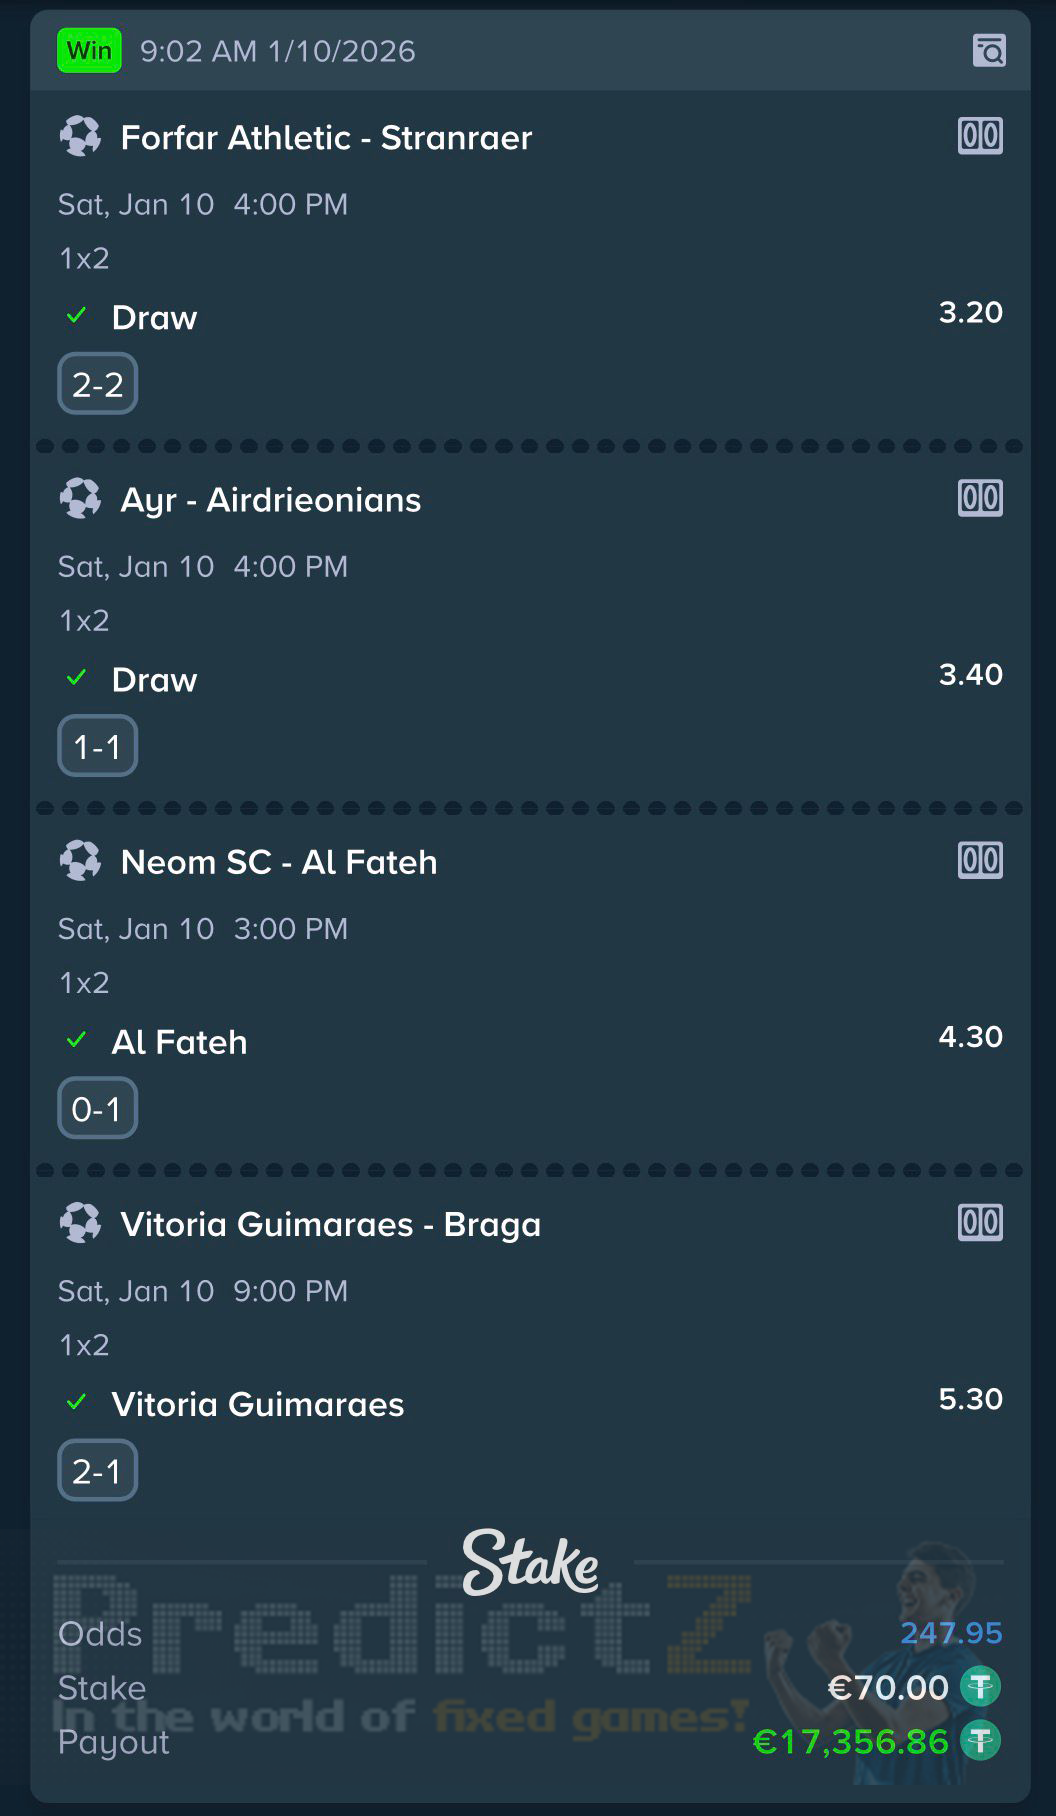Expand the 2-2 score badge of Forfar match
1056x1816 pixels.
97,383
